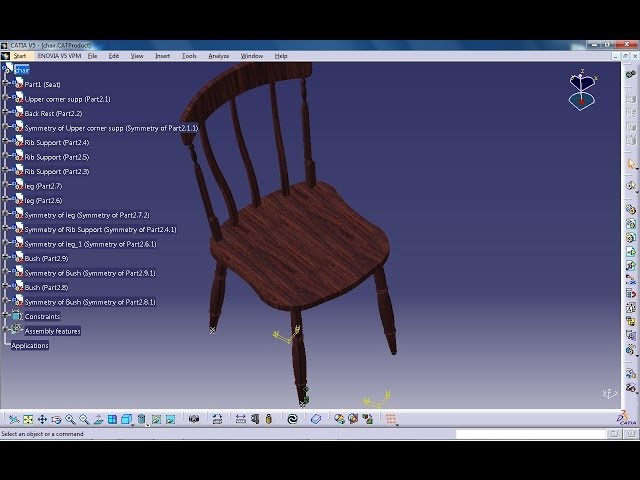
Task: Open the Window menu
Action: pyautogui.click(x=251, y=56)
